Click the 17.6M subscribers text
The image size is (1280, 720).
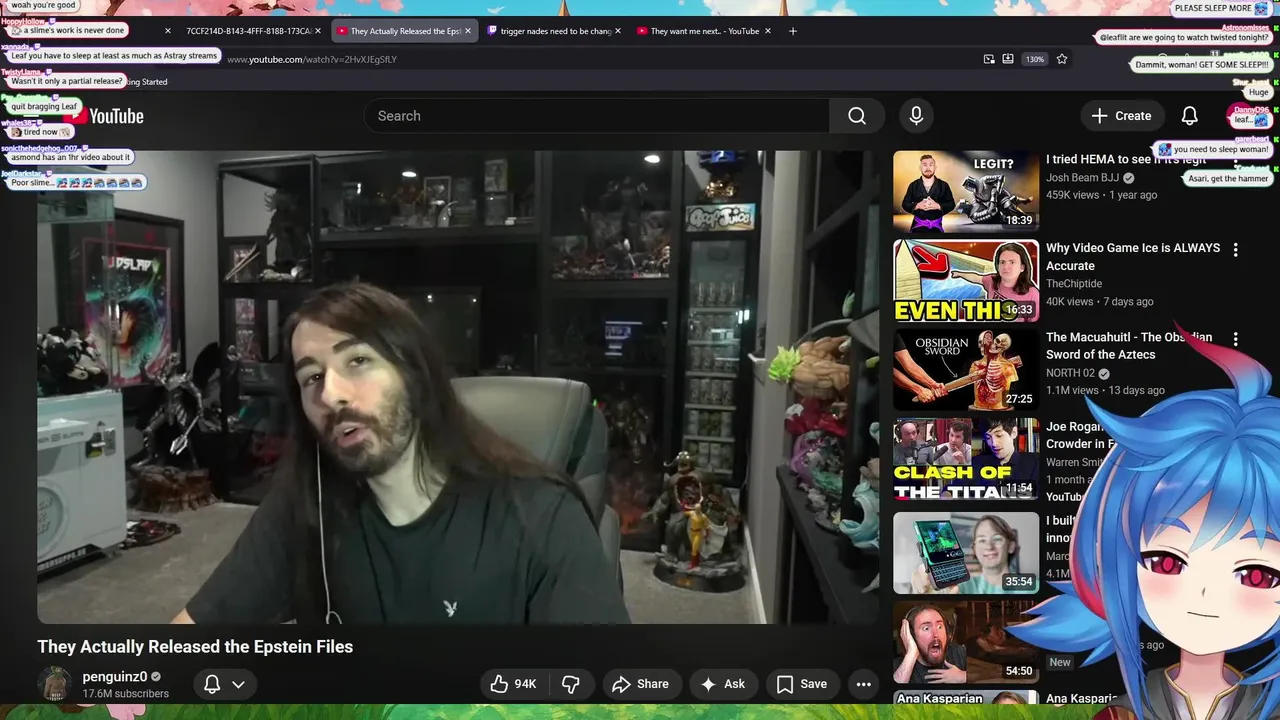pyautogui.click(x=126, y=694)
